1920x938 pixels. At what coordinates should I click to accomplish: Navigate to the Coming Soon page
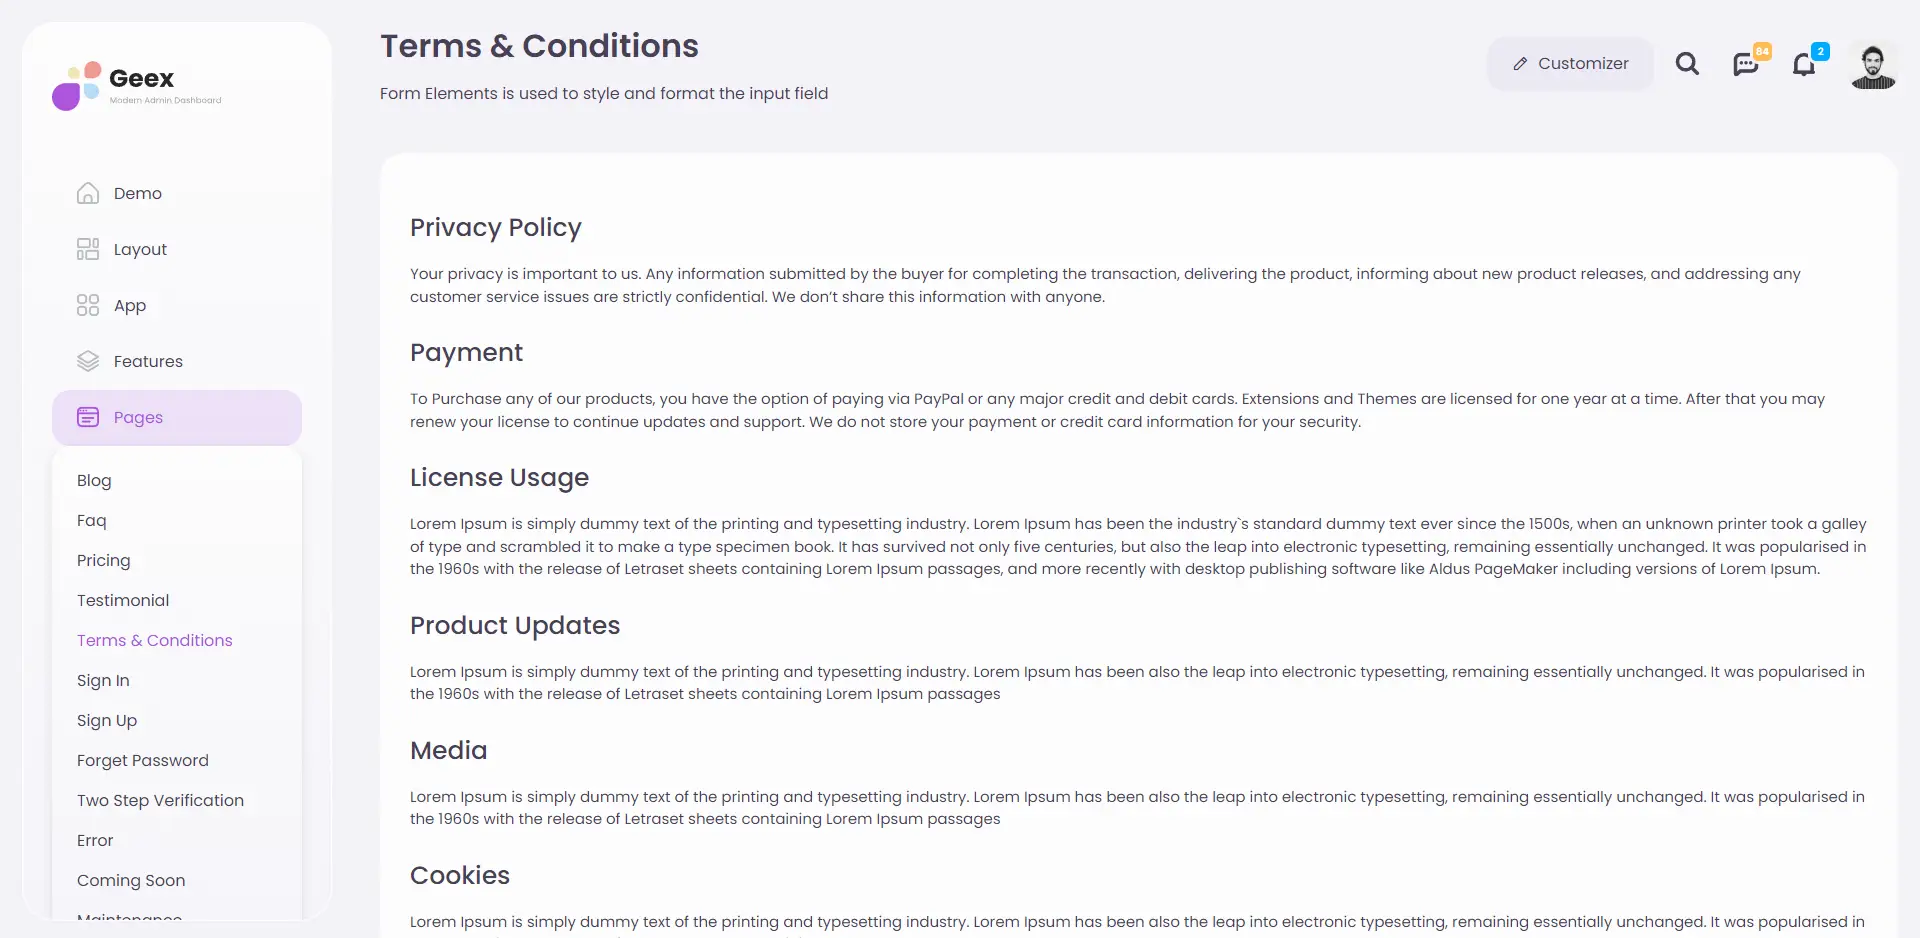tap(131, 880)
